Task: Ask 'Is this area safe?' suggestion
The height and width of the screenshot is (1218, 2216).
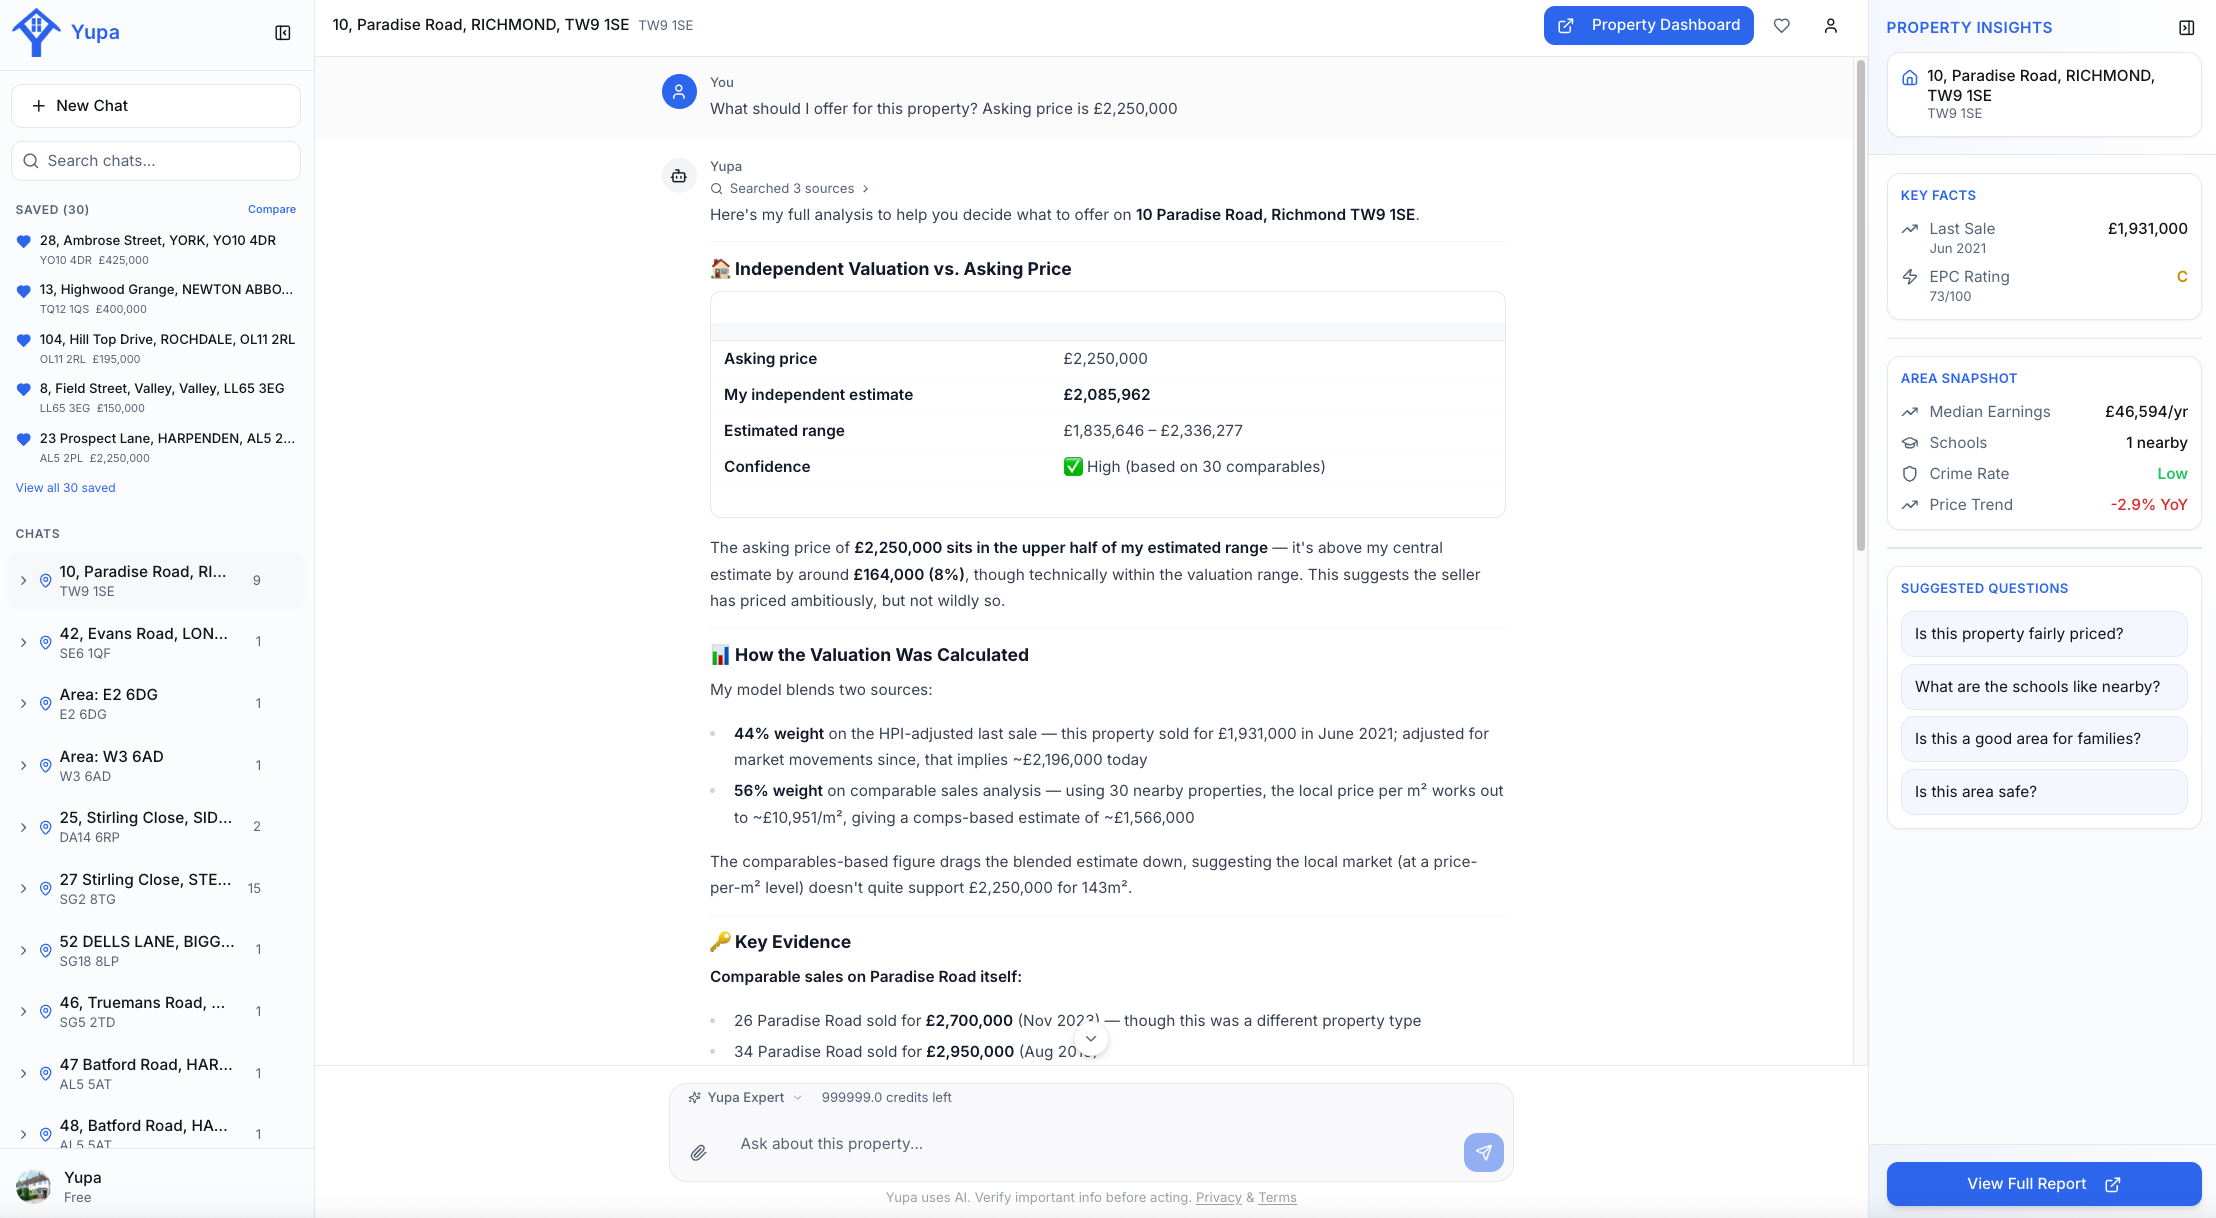Action: click(x=2044, y=792)
